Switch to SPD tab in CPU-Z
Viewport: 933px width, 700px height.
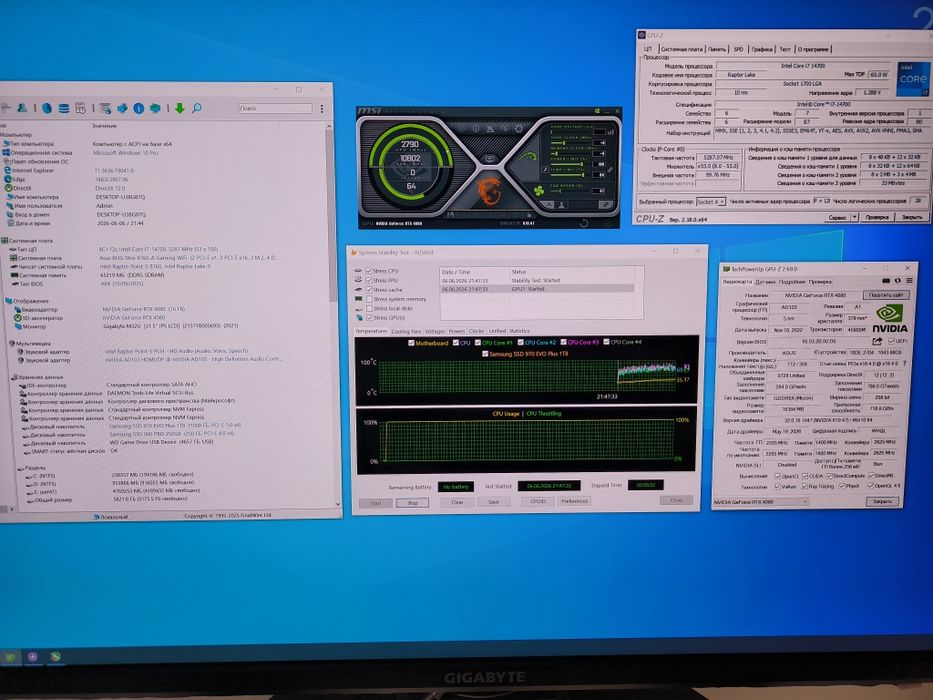coord(738,49)
